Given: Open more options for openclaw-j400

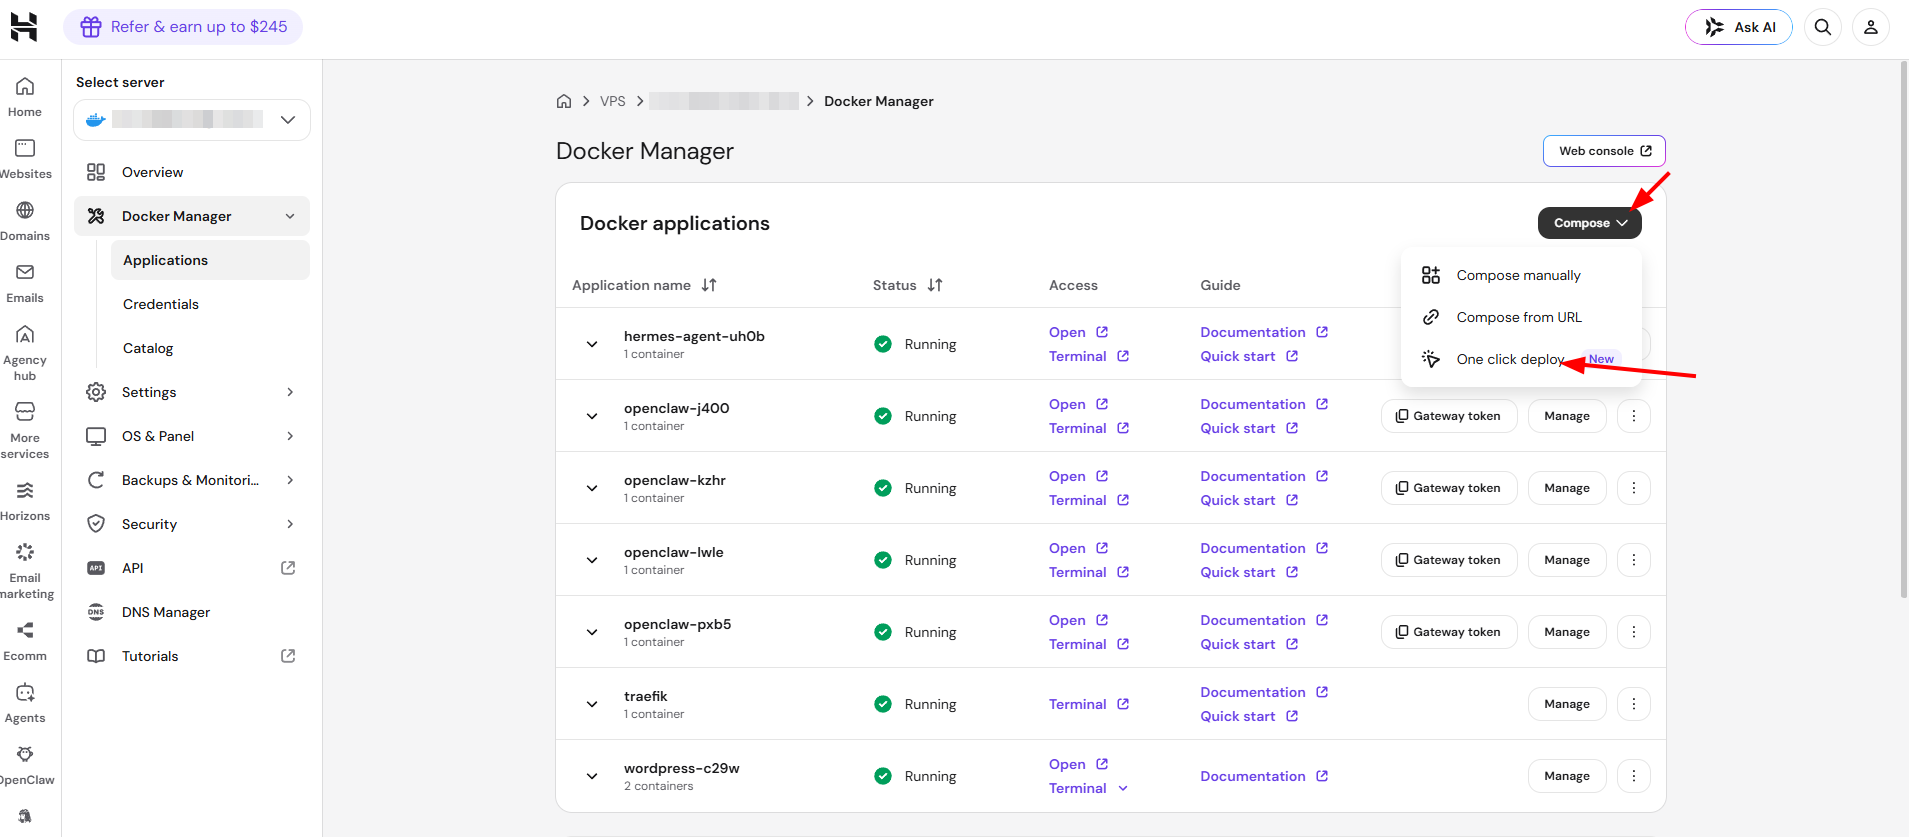Looking at the screenshot, I should [1634, 416].
